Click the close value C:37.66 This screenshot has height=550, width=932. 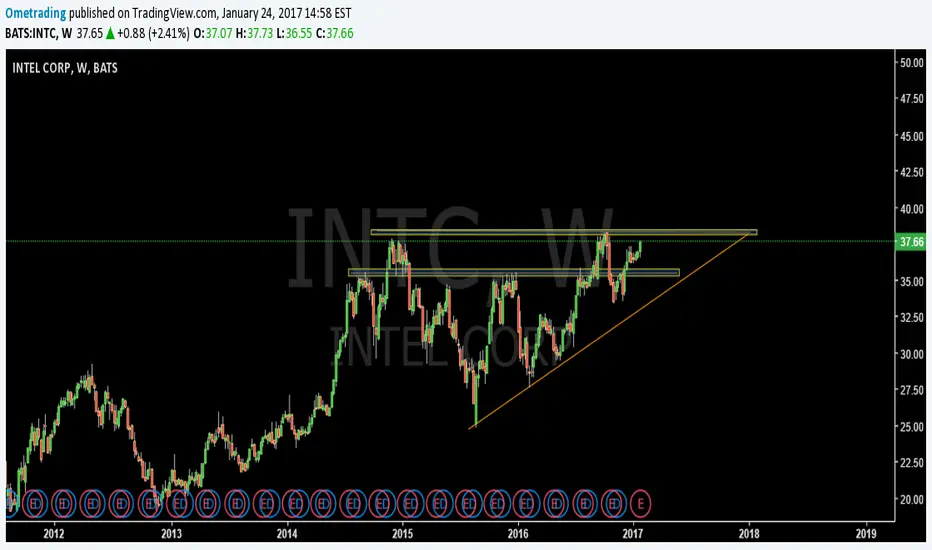tap(335, 33)
